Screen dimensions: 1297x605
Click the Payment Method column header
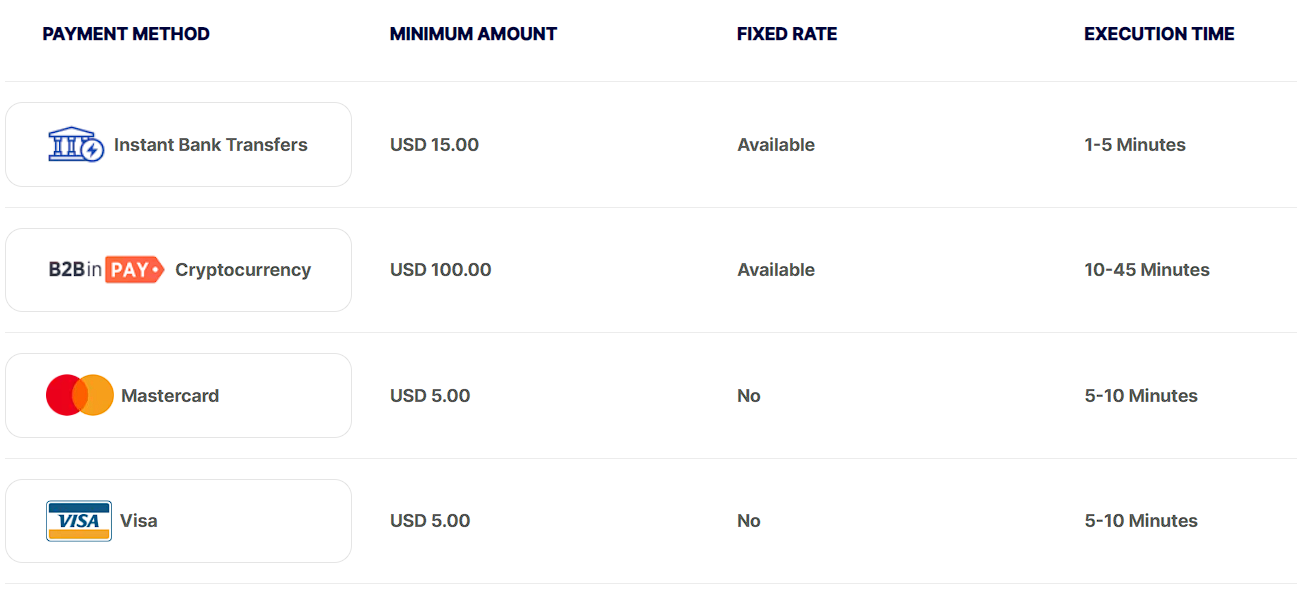click(x=126, y=34)
